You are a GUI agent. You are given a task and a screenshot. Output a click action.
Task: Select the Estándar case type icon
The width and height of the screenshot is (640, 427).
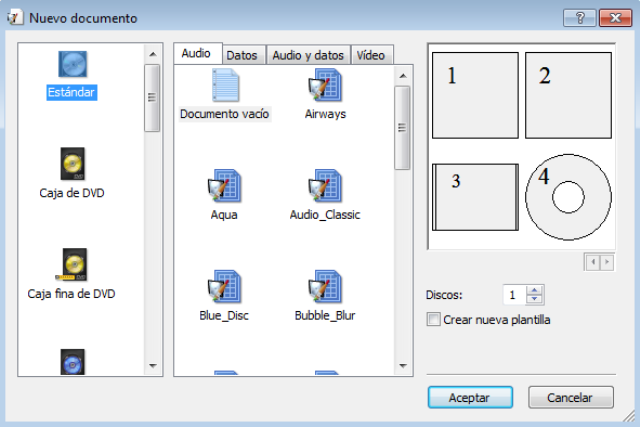(72, 64)
